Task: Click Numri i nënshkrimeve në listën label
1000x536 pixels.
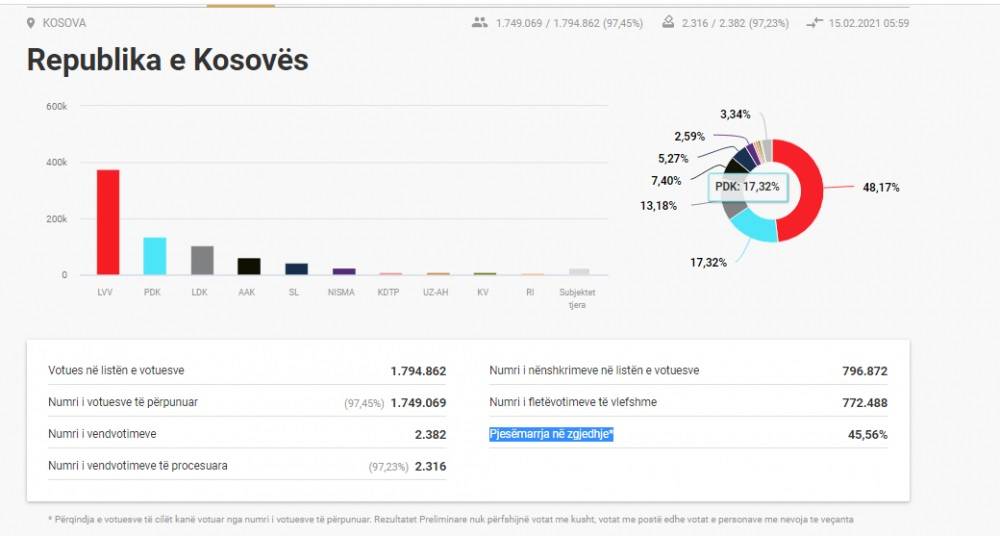Action: click(x=594, y=370)
